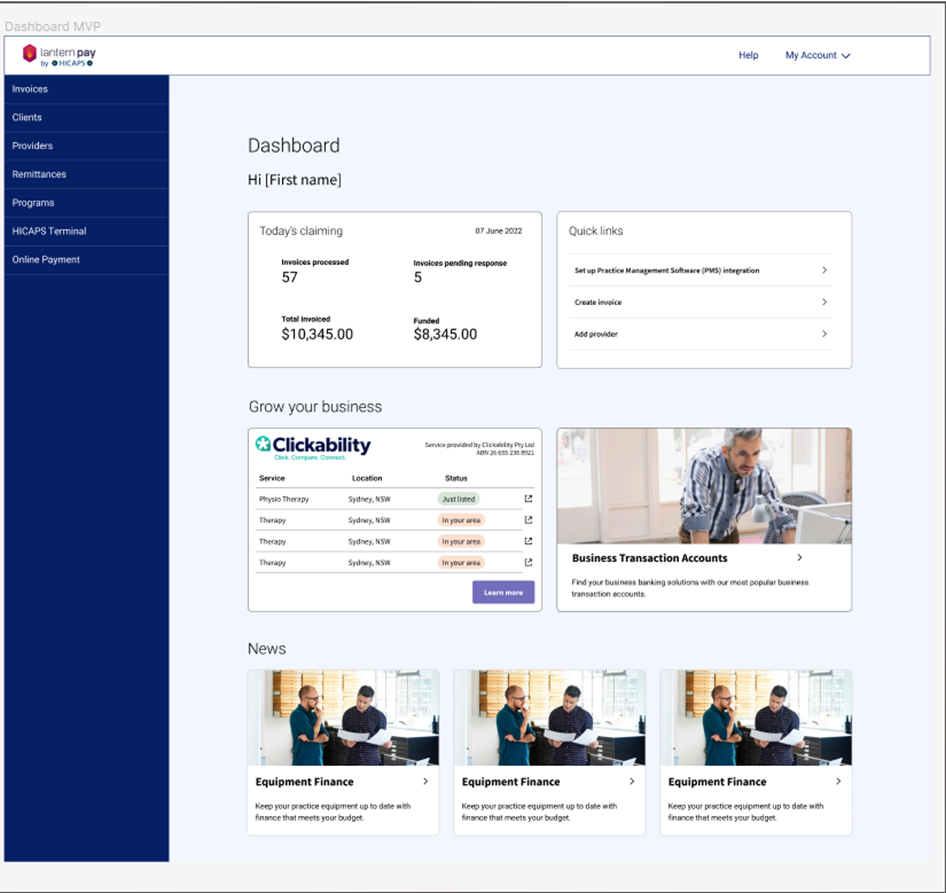Image resolution: width=946 pixels, height=893 pixels.
Task: Click the arrow icon on the third Equipment Finance card
Action: click(838, 782)
